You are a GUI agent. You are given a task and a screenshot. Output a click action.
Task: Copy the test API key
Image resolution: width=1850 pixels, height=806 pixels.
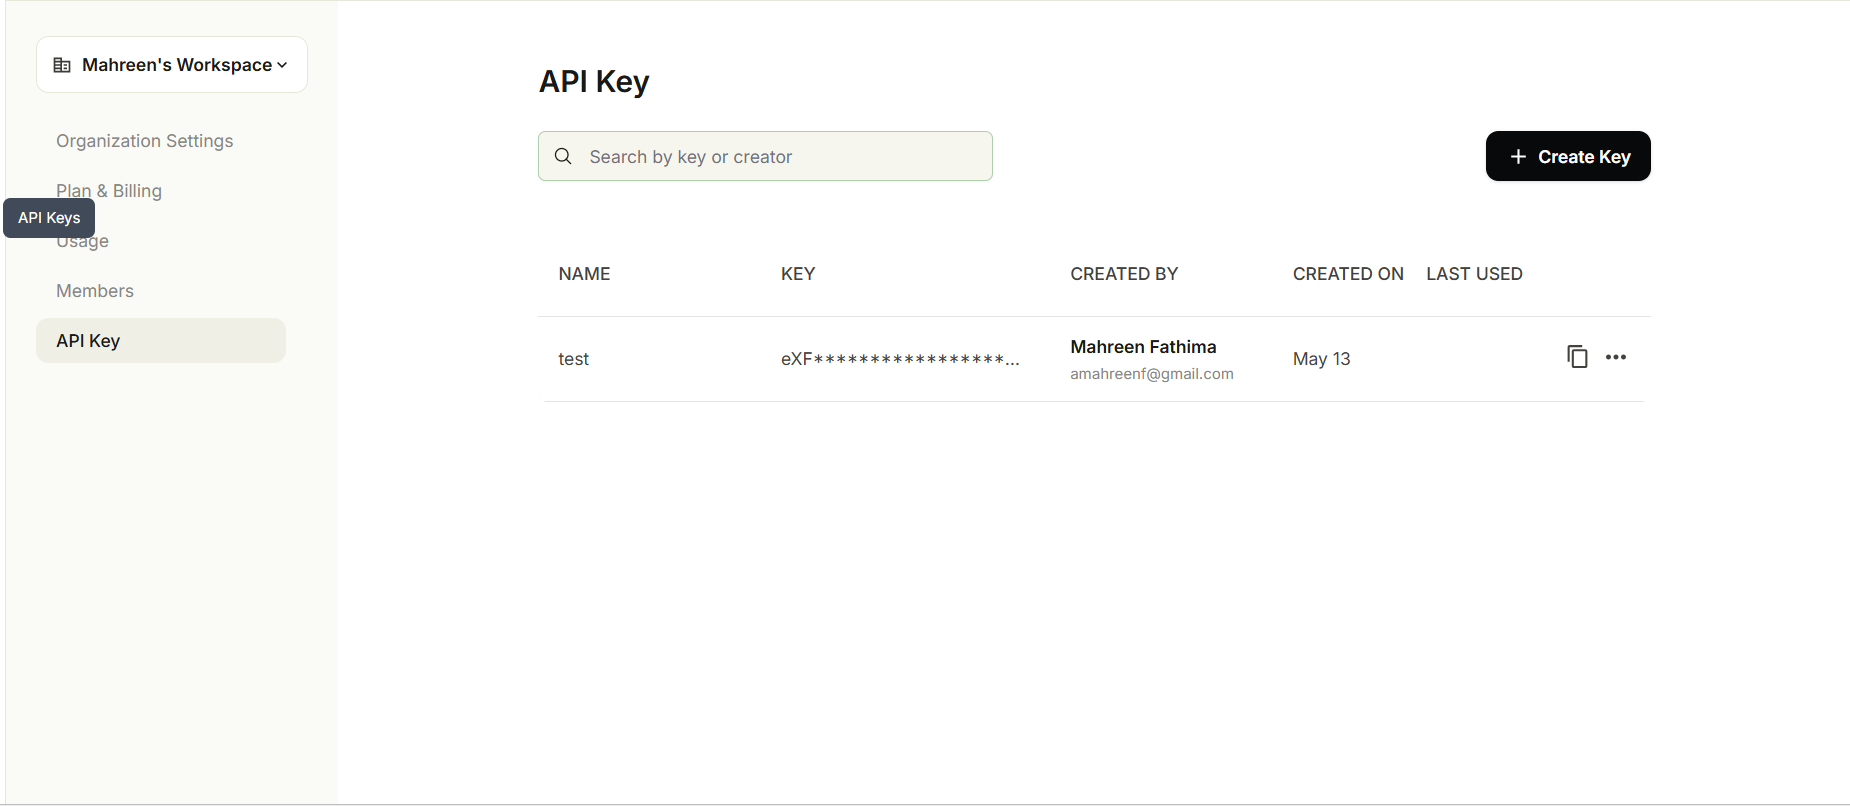[x=1577, y=357]
